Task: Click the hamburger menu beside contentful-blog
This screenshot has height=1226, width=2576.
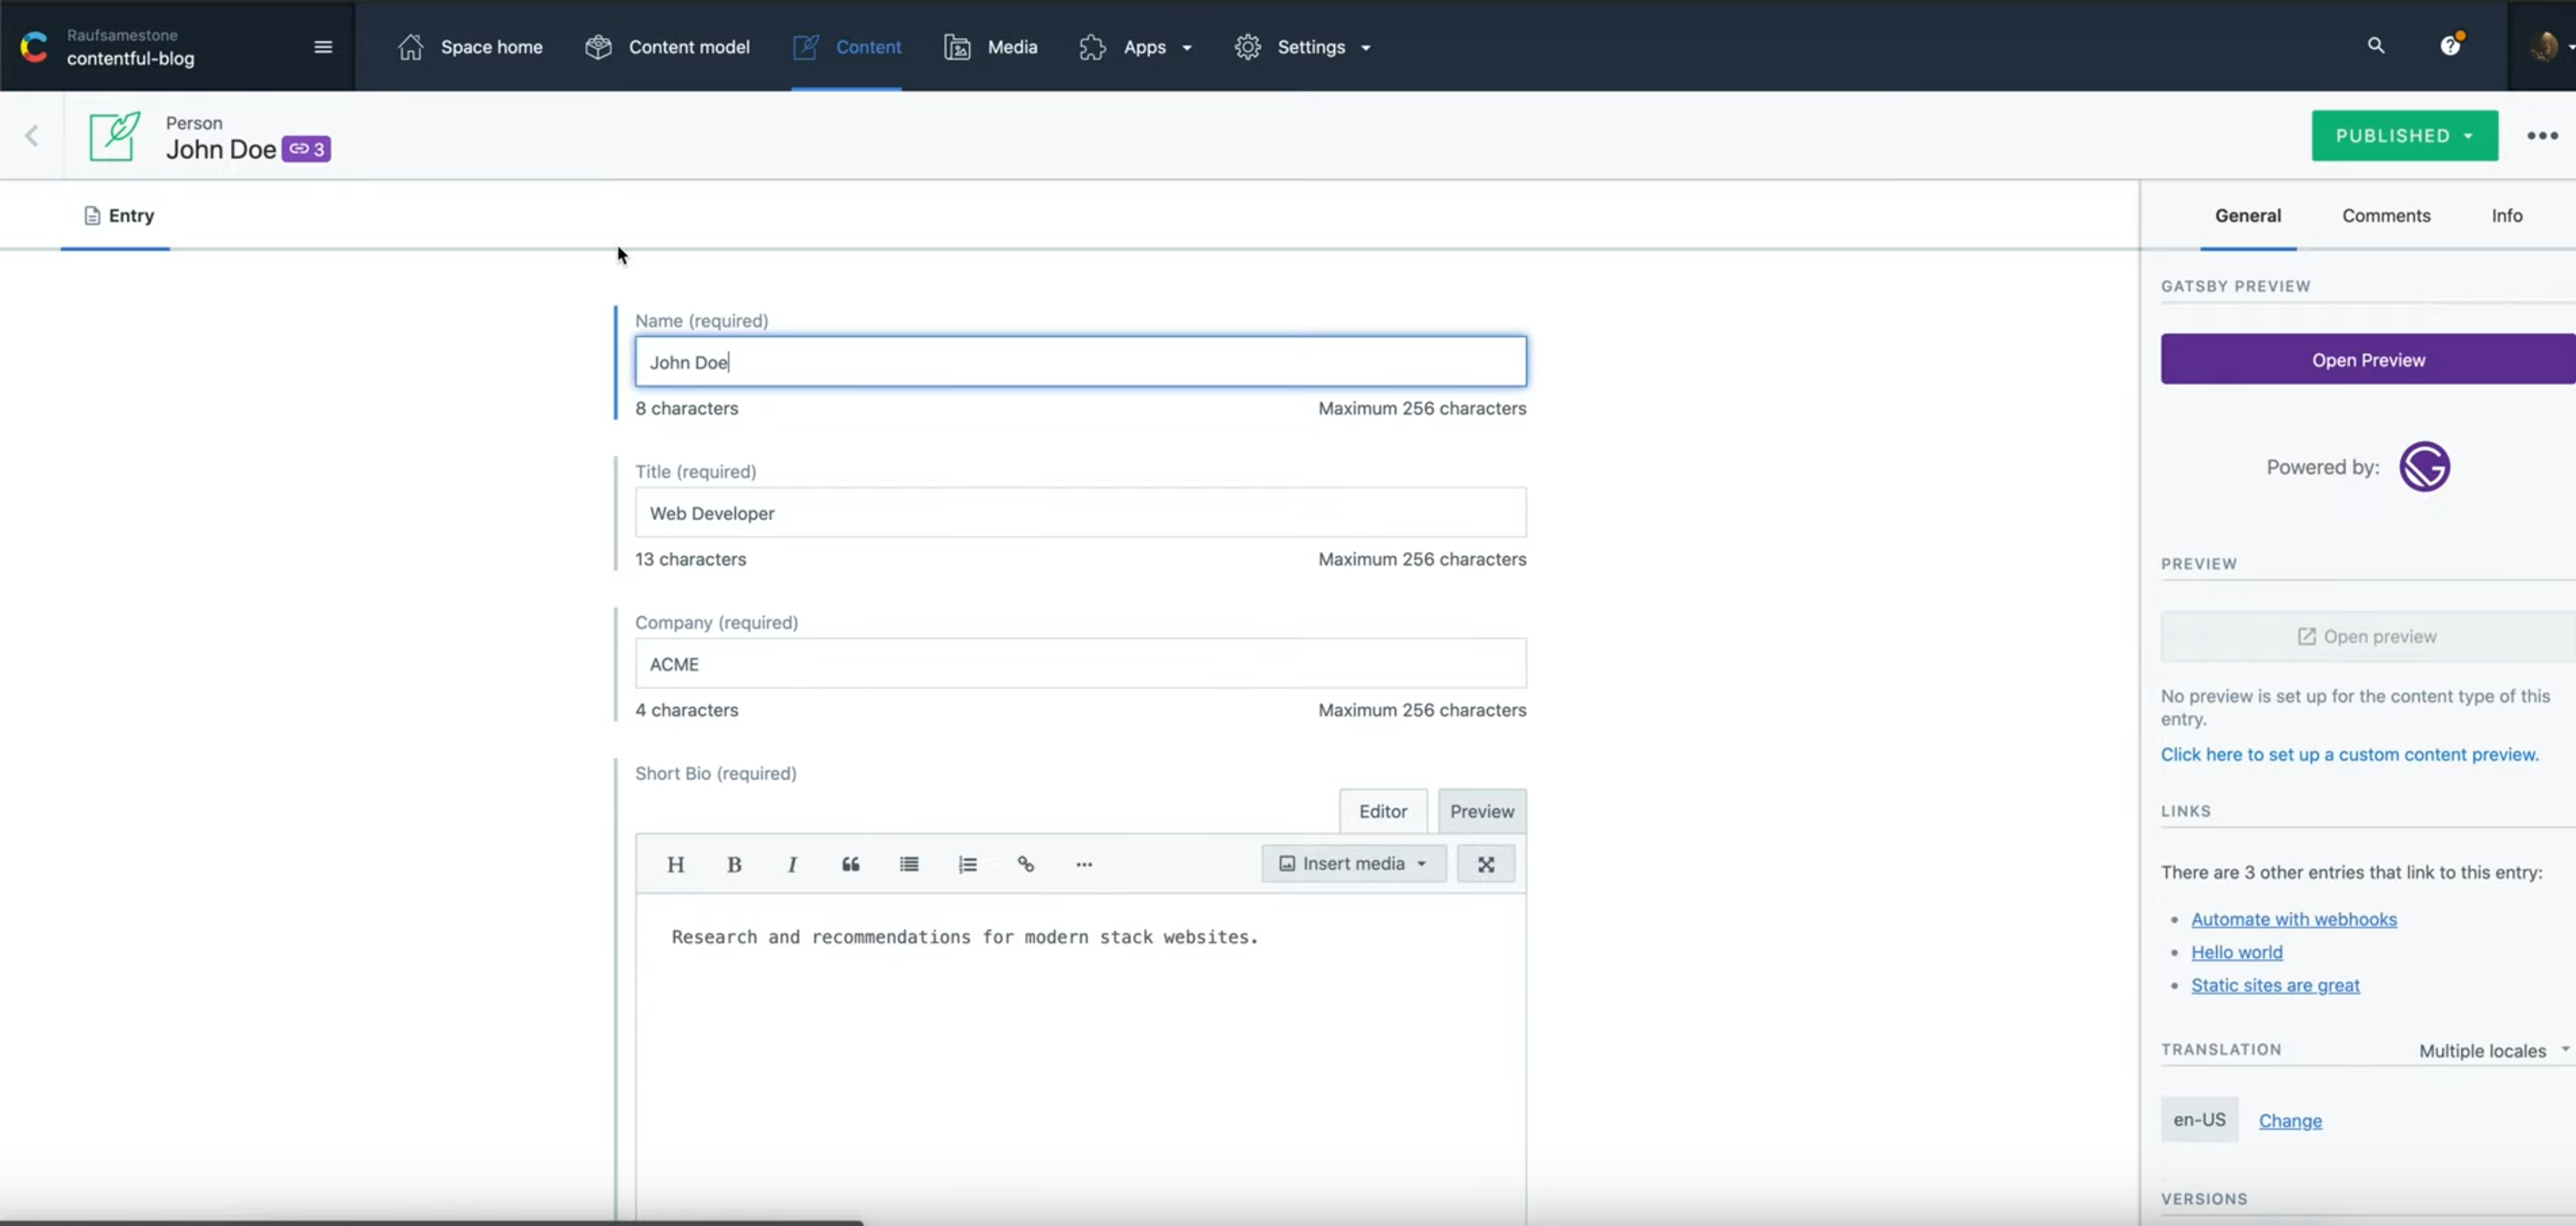Action: (x=322, y=46)
